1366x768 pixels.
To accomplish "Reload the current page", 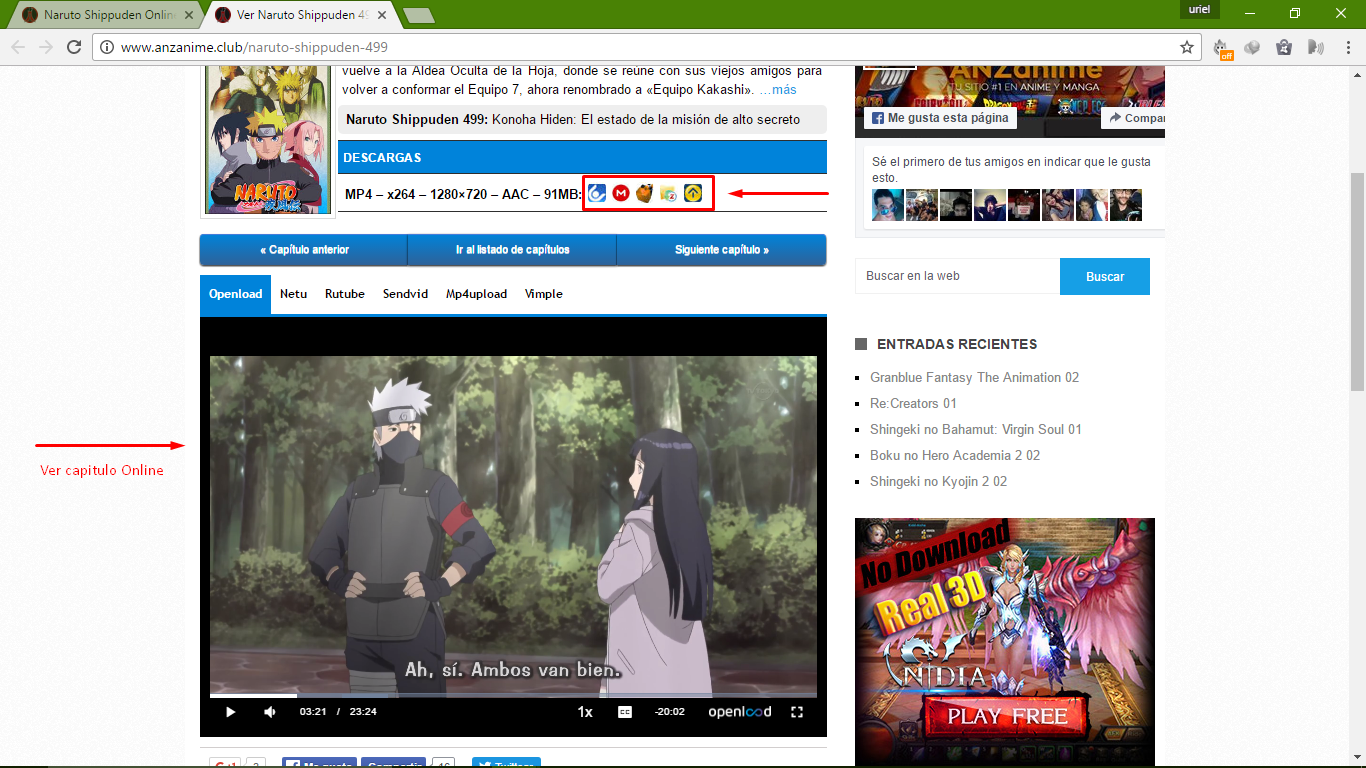I will tap(74, 47).
